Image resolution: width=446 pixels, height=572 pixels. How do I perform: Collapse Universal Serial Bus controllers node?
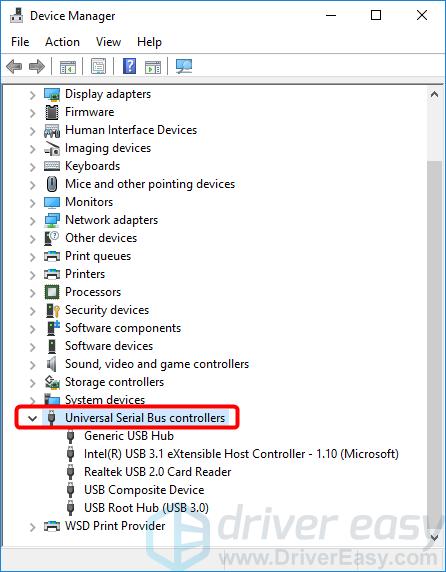click(33, 418)
